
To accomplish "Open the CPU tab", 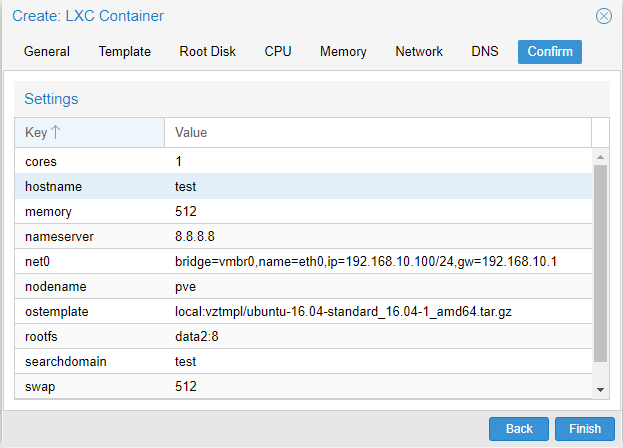I will point(278,52).
